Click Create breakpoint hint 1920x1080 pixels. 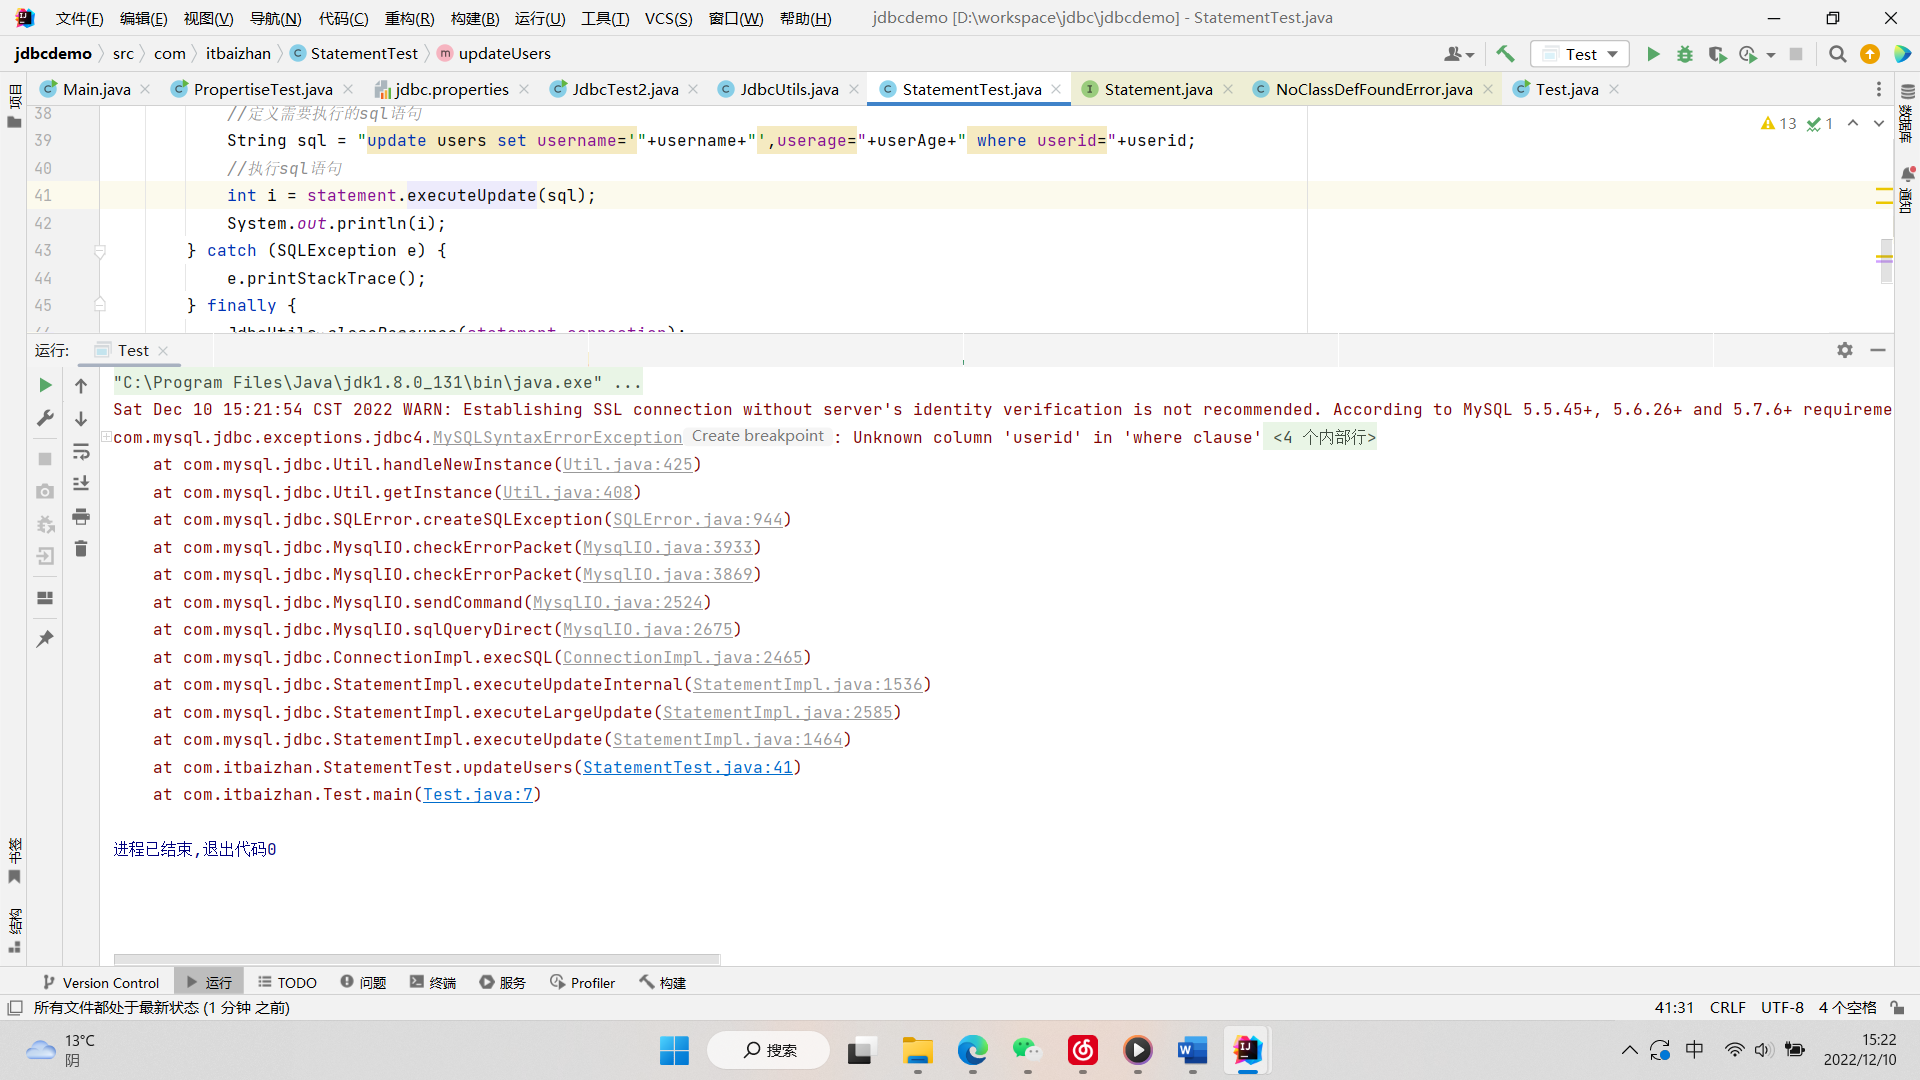coord(757,436)
